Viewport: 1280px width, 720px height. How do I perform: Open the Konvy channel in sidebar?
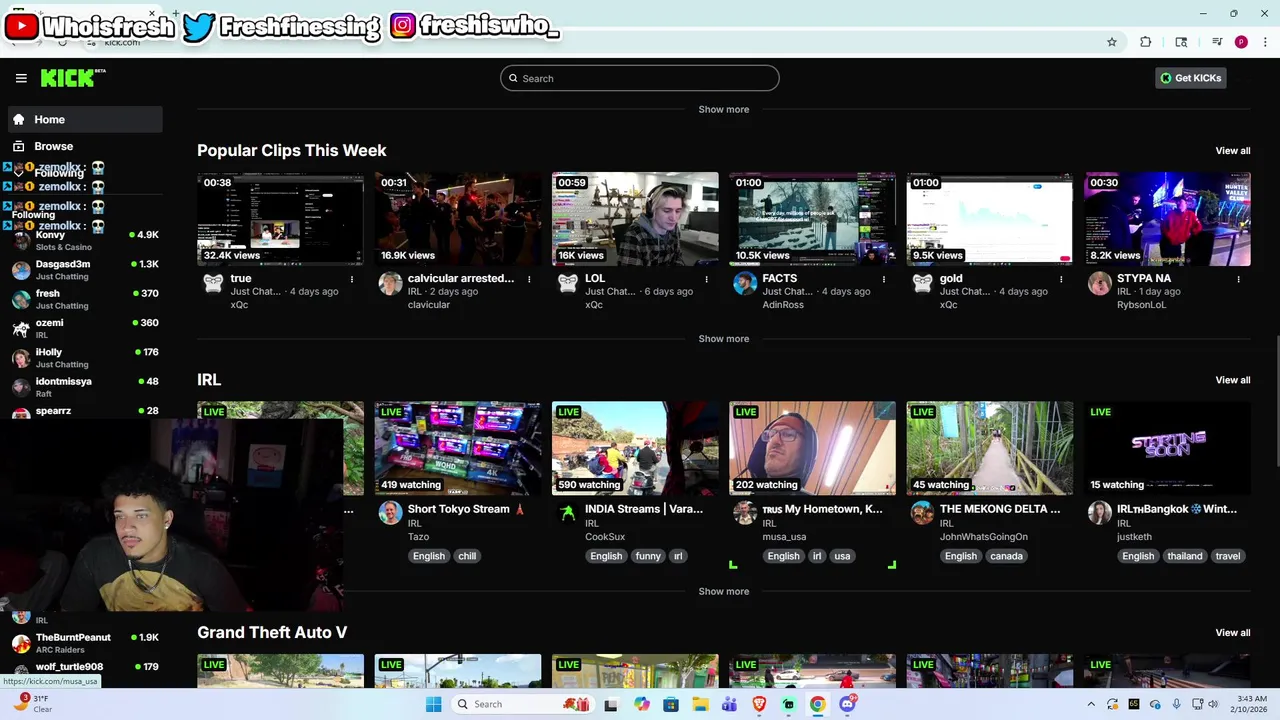pos(85,240)
